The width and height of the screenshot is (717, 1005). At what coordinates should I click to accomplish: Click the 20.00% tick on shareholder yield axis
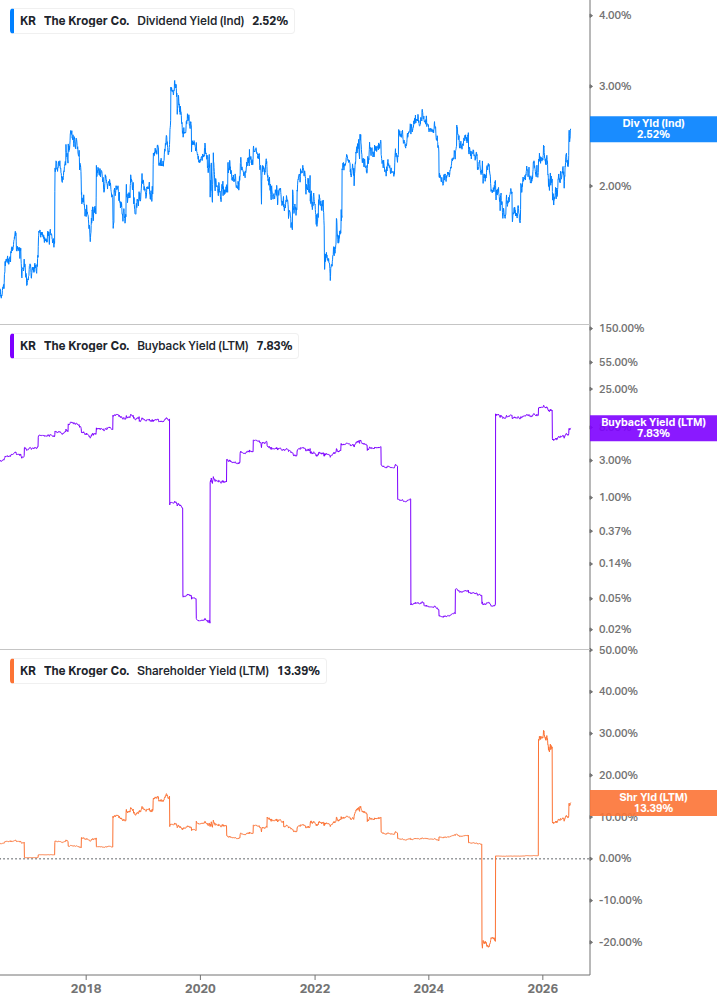[618, 776]
